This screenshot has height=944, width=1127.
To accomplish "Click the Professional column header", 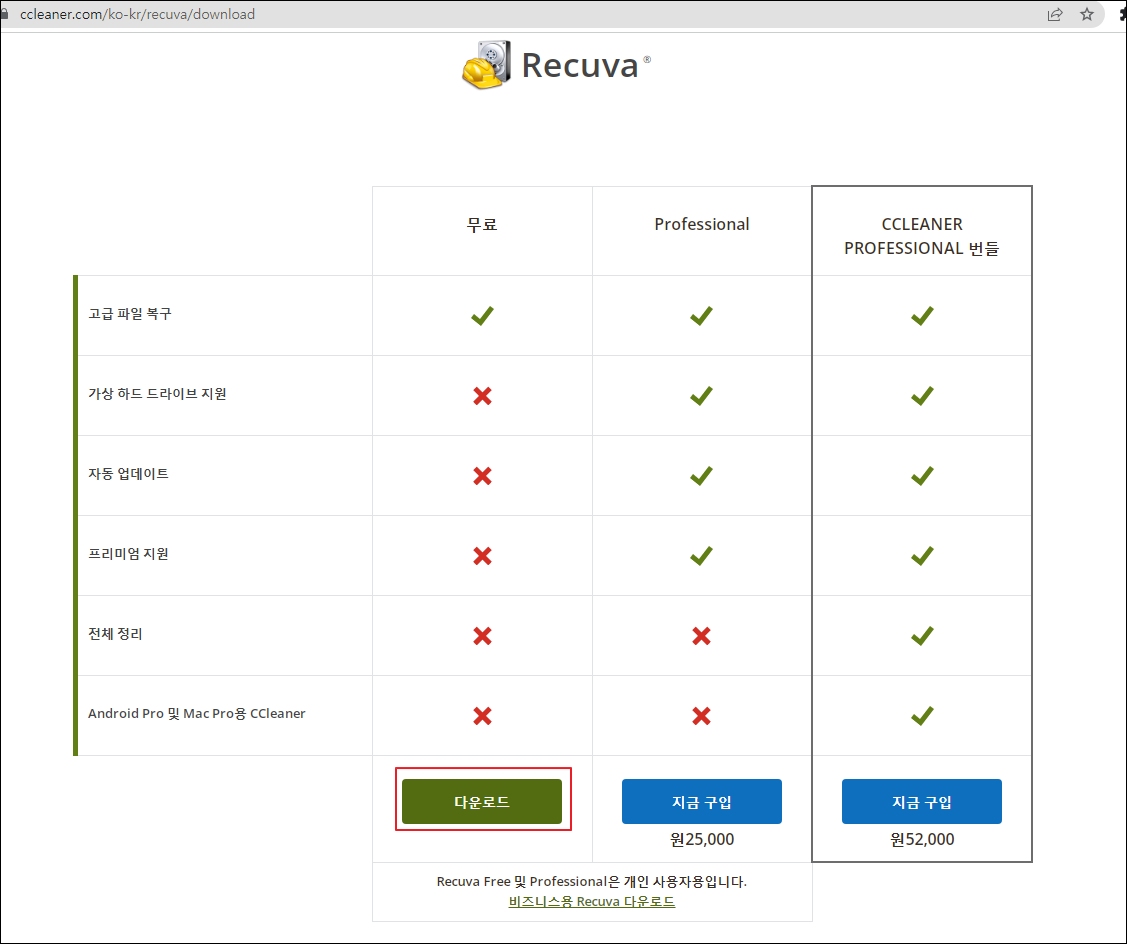I will (x=702, y=224).
